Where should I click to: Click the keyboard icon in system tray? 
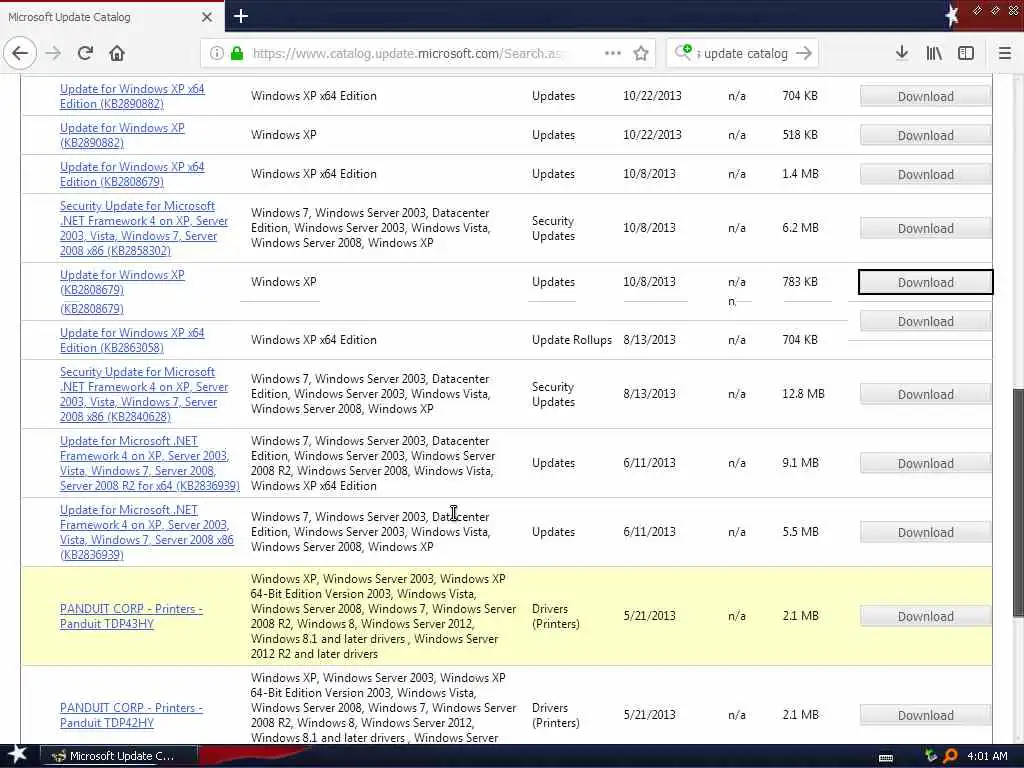click(x=886, y=758)
